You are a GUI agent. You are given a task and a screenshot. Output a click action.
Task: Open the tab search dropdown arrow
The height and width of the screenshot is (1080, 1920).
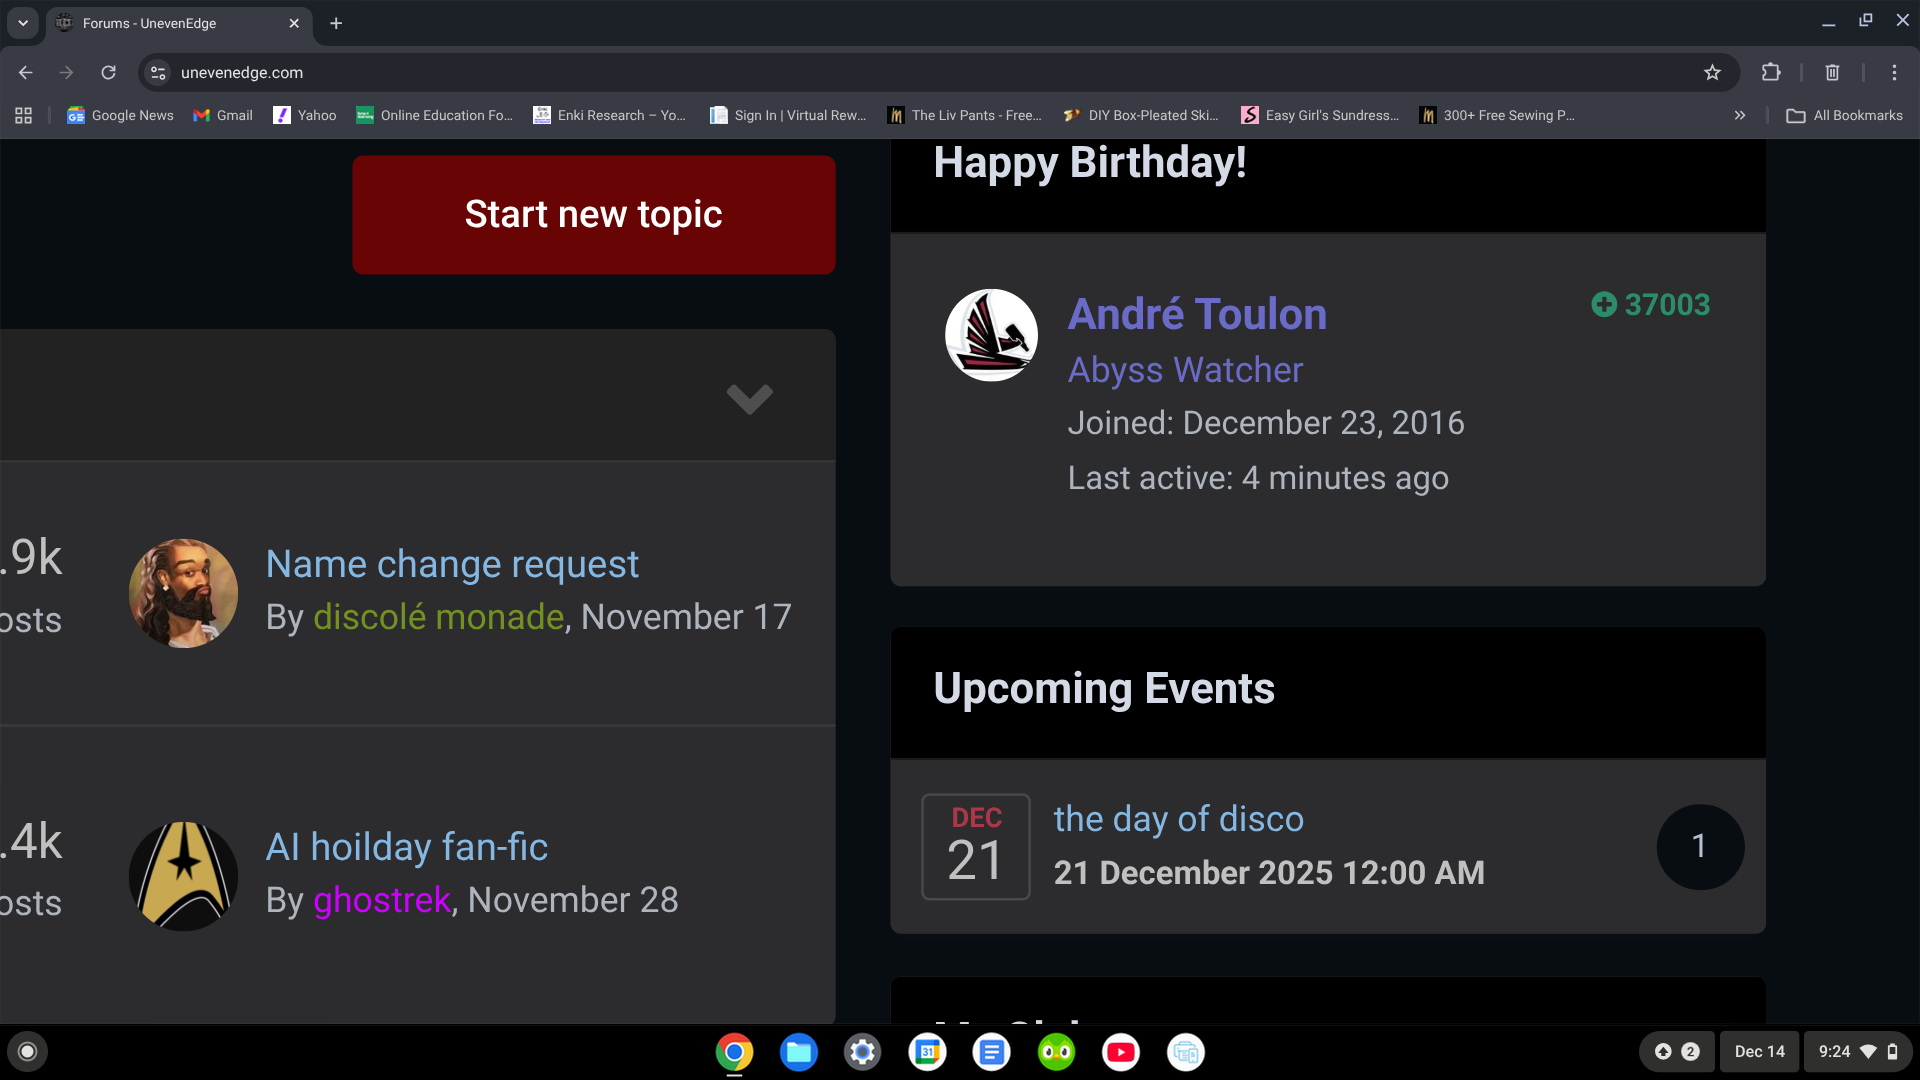coord(22,22)
